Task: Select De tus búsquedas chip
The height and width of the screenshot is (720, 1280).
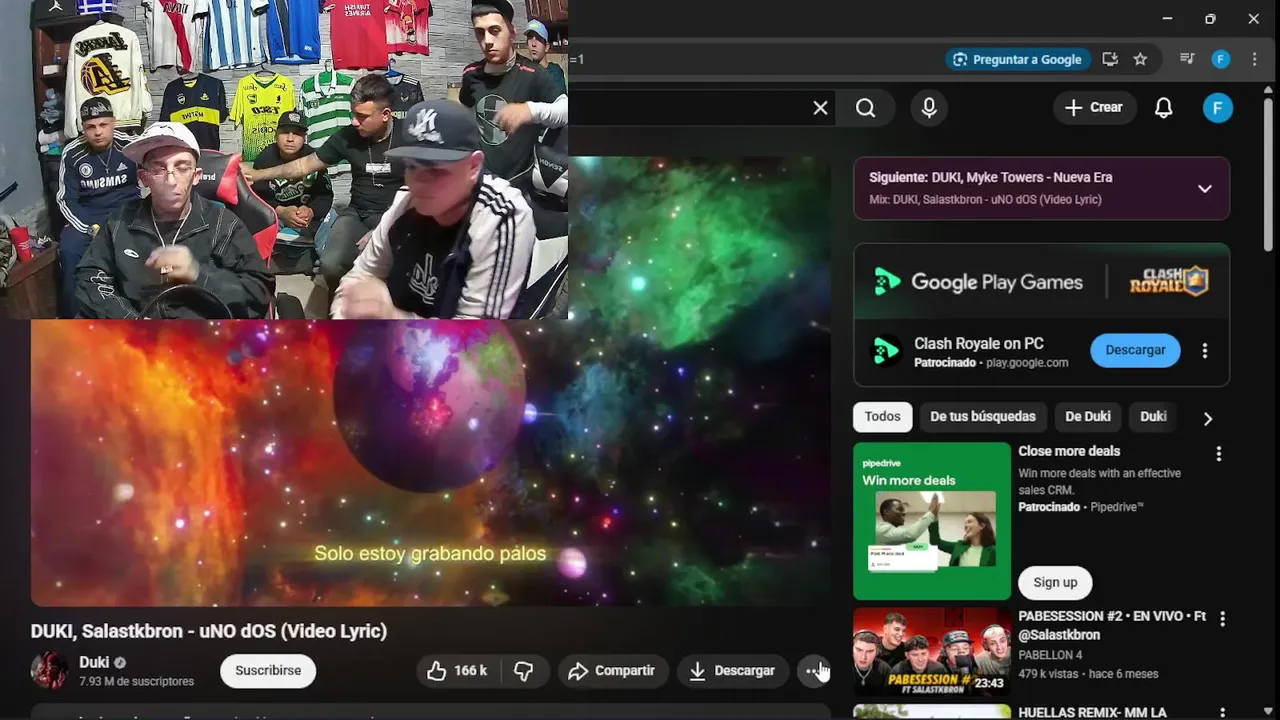Action: tap(982, 417)
